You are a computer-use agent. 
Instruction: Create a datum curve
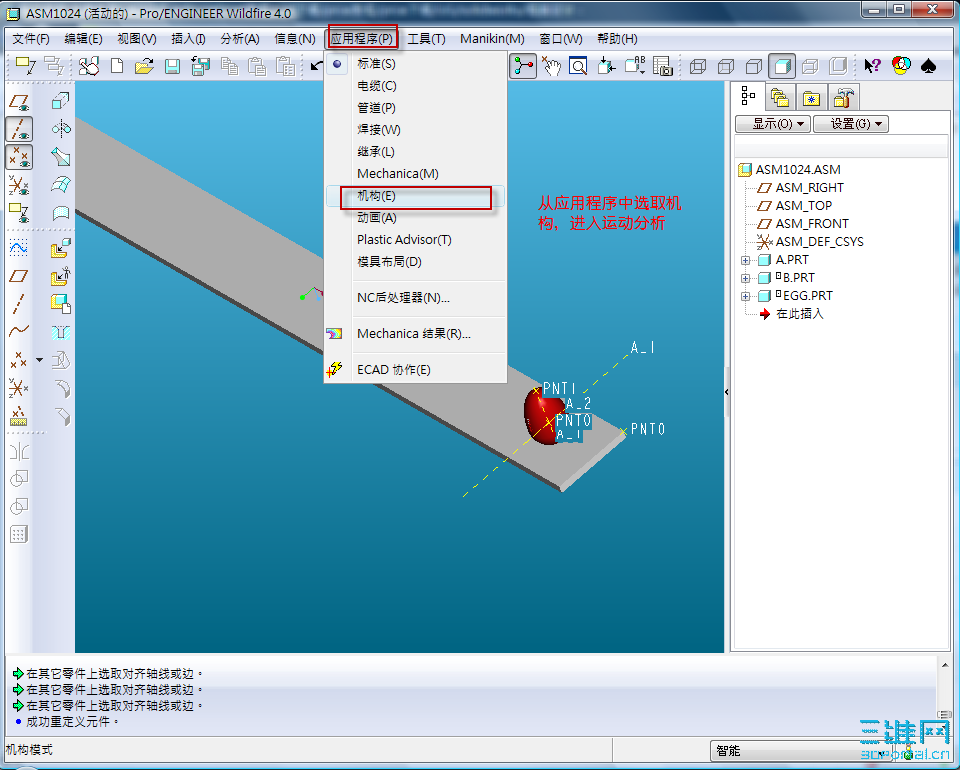[x=18, y=331]
